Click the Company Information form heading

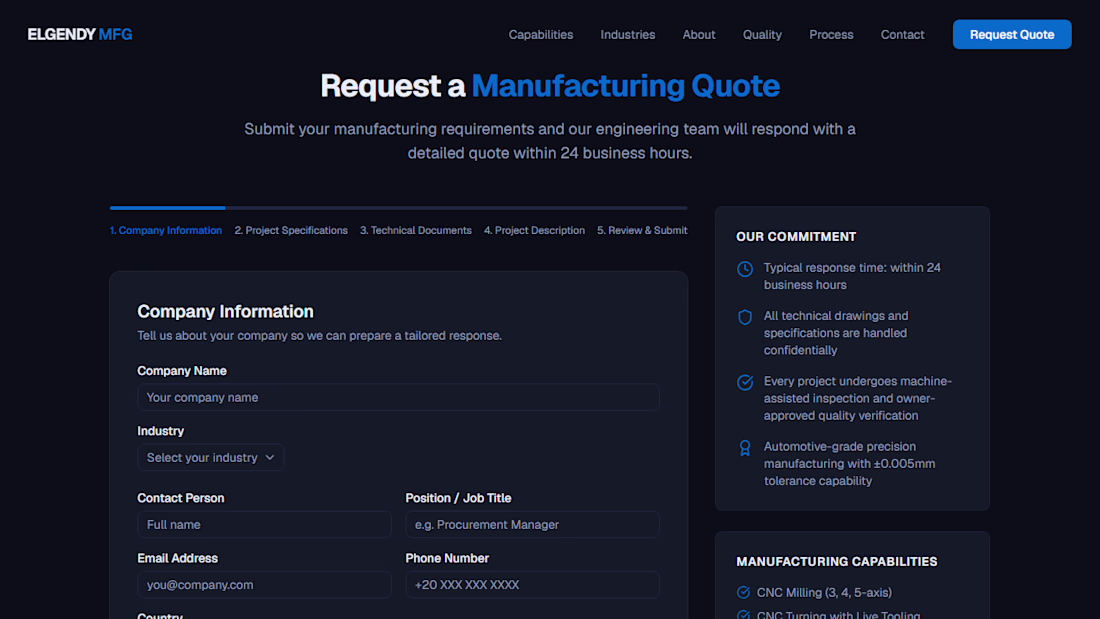(x=225, y=311)
